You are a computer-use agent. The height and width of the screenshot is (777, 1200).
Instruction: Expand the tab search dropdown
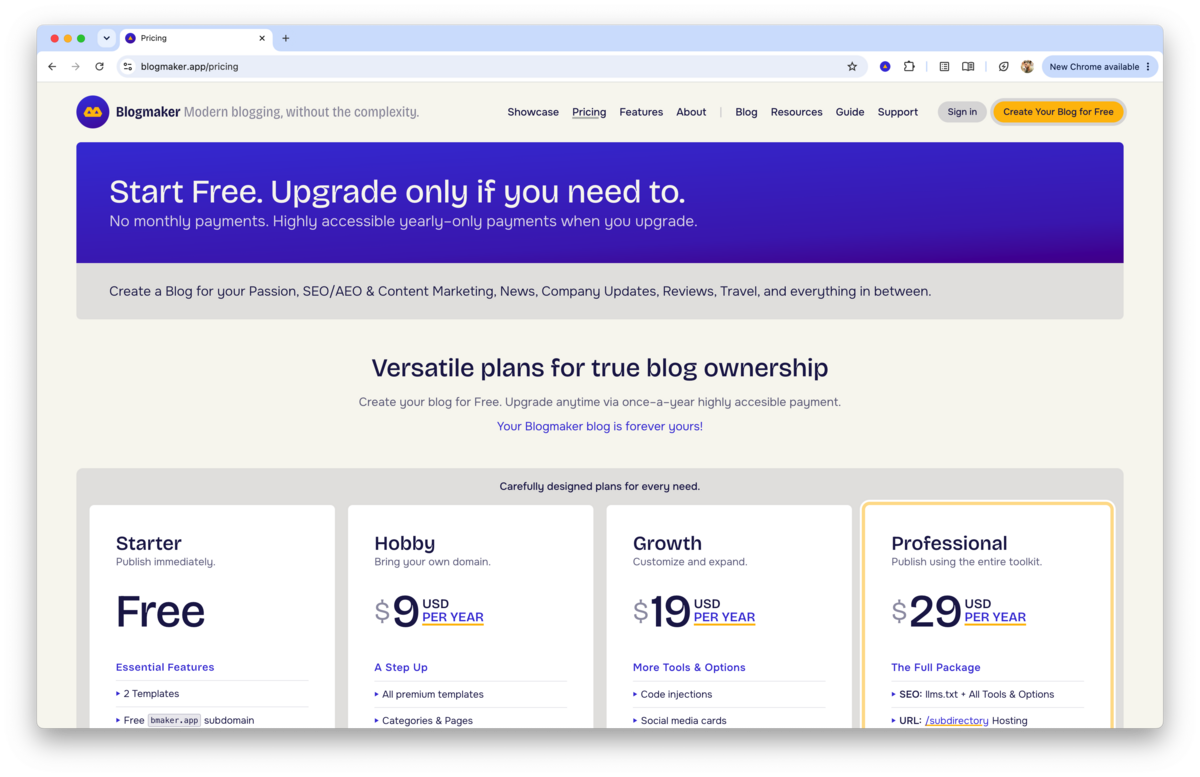click(106, 38)
